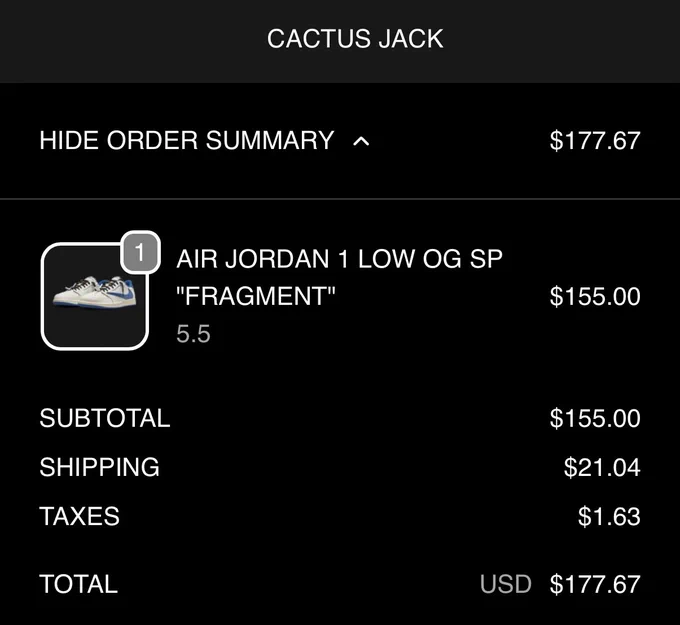Image resolution: width=680 pixels, height=625 pixels.
Task: Click the Air Jordan sneaker thumbnail
Action: (x=95, y=296)
